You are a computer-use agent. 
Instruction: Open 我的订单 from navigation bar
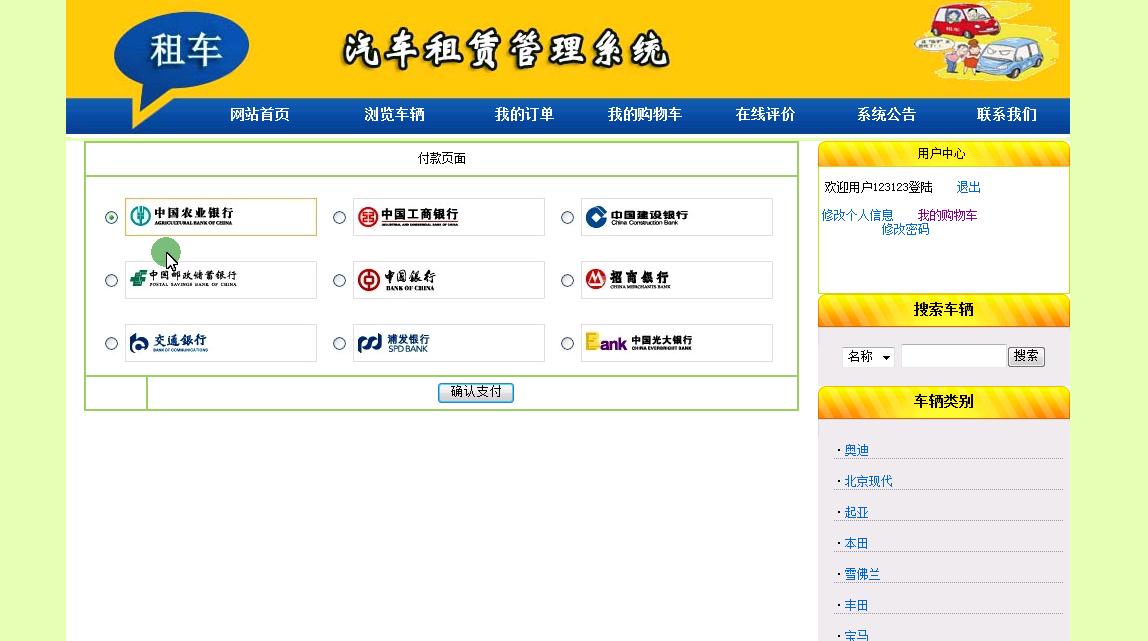pos(524,114)
